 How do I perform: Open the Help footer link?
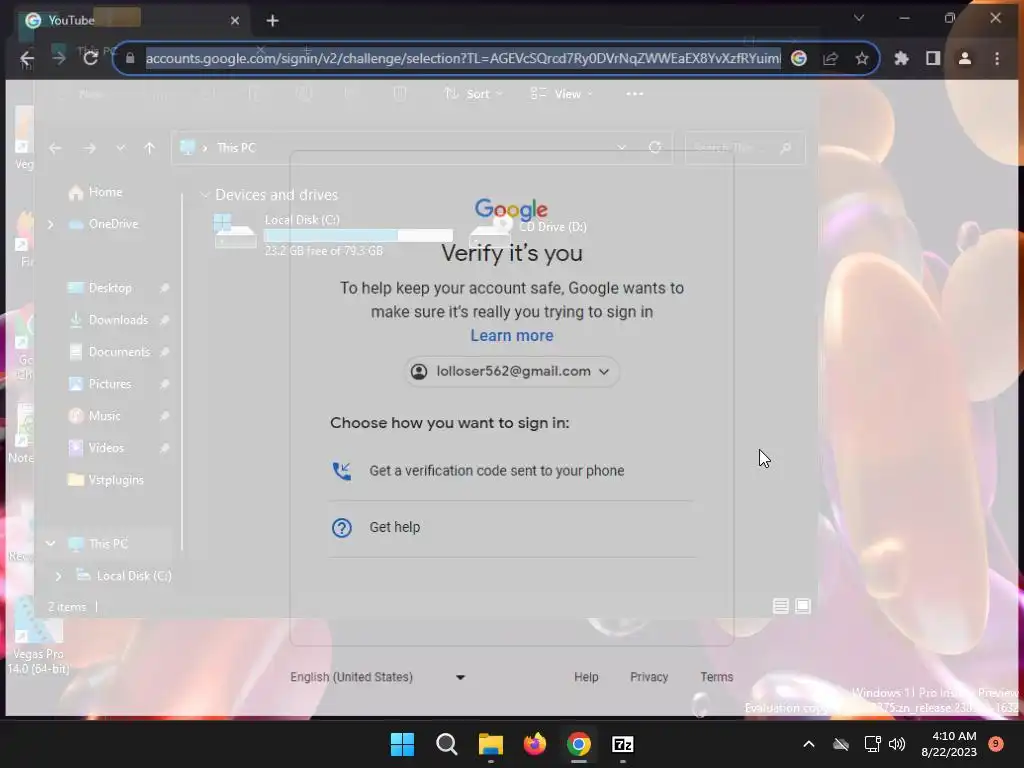pyautogui.click(x=586, y=677)
